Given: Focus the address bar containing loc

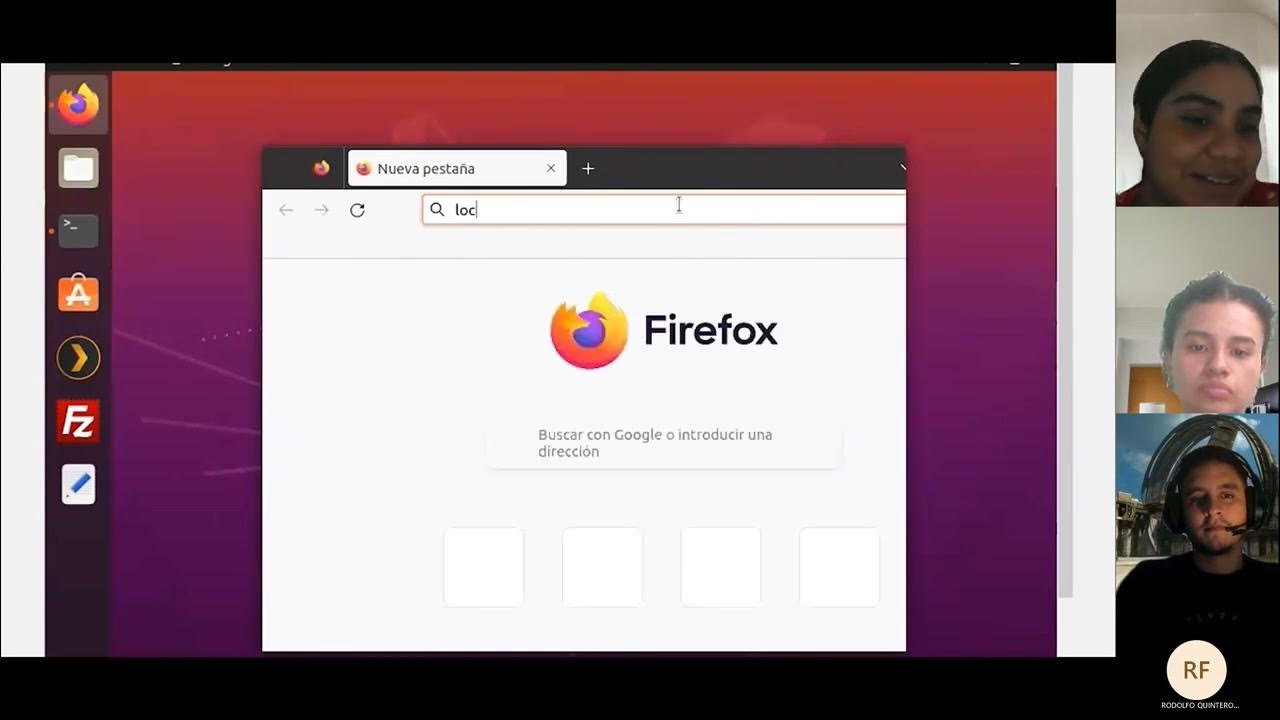Looking at the screenshot, I should point(664,210).
